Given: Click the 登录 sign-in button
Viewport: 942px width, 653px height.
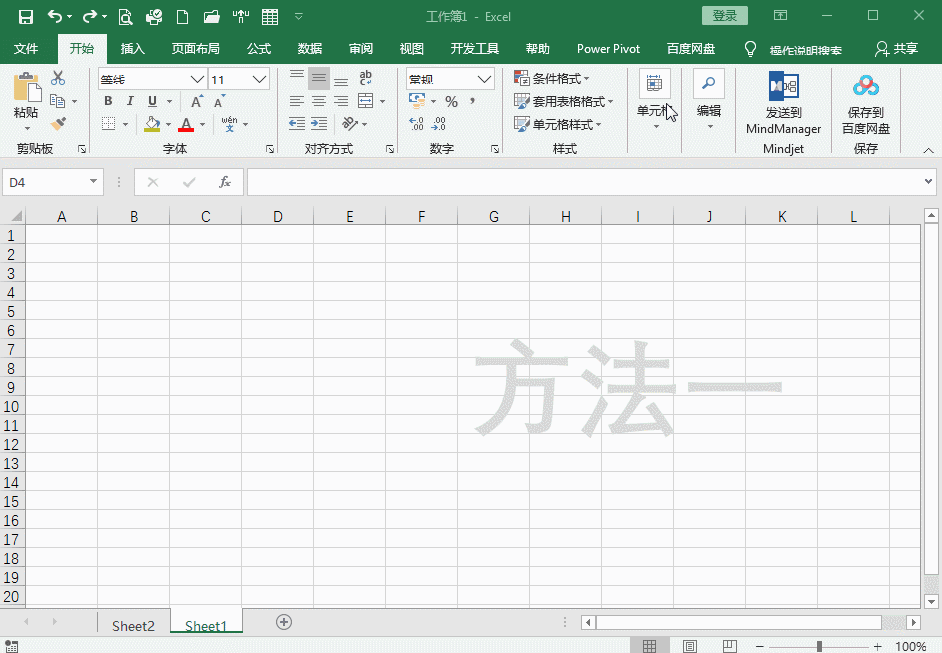Looking at the screenshot, I should pyautogui.click(x=725, y=16).
